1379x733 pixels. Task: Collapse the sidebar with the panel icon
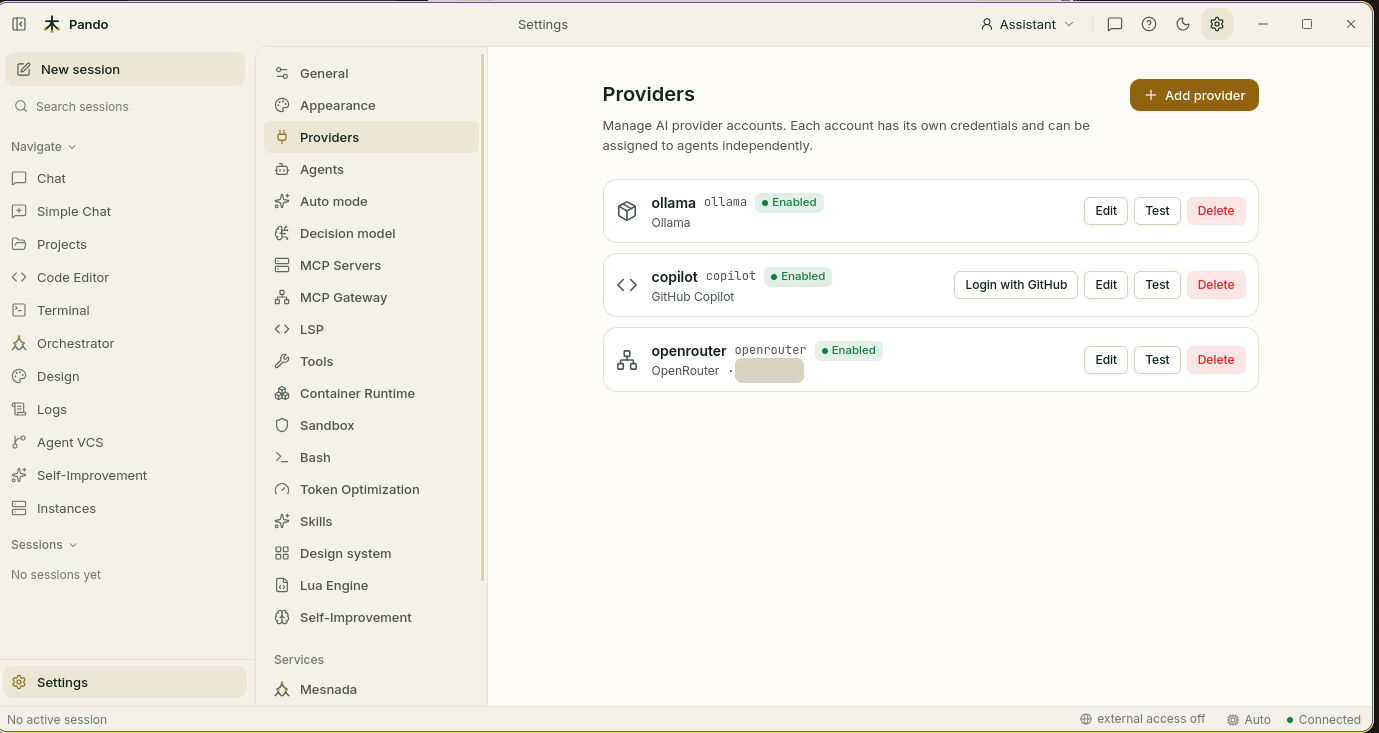pyautogui.click(x=19, y=24)
